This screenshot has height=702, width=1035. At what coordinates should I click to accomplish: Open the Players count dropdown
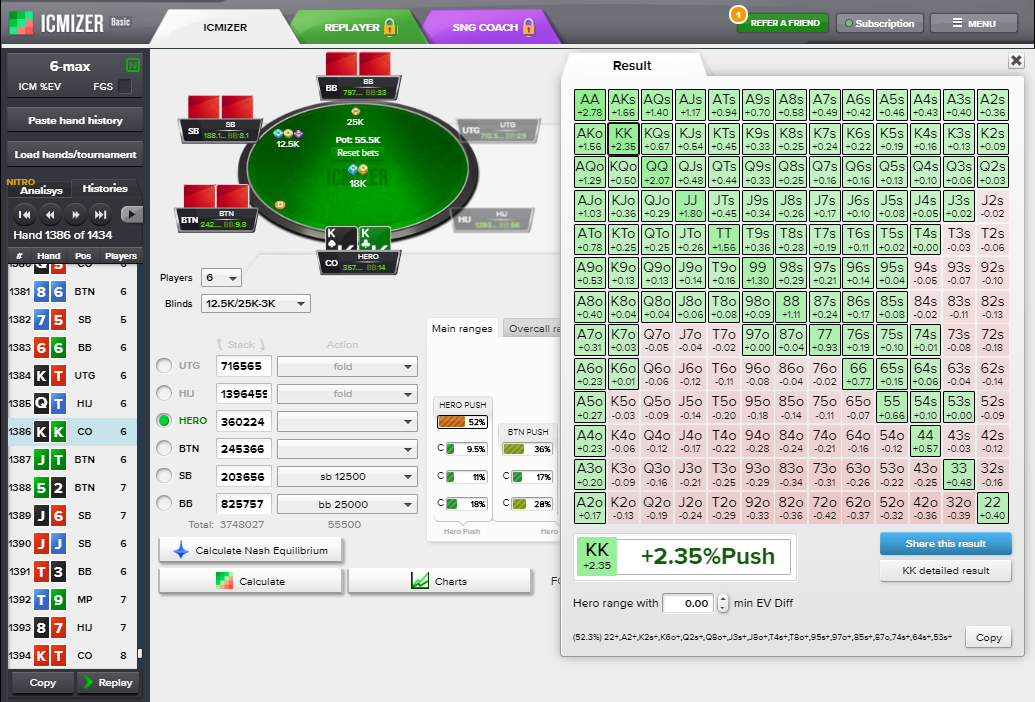pos(221,278)
